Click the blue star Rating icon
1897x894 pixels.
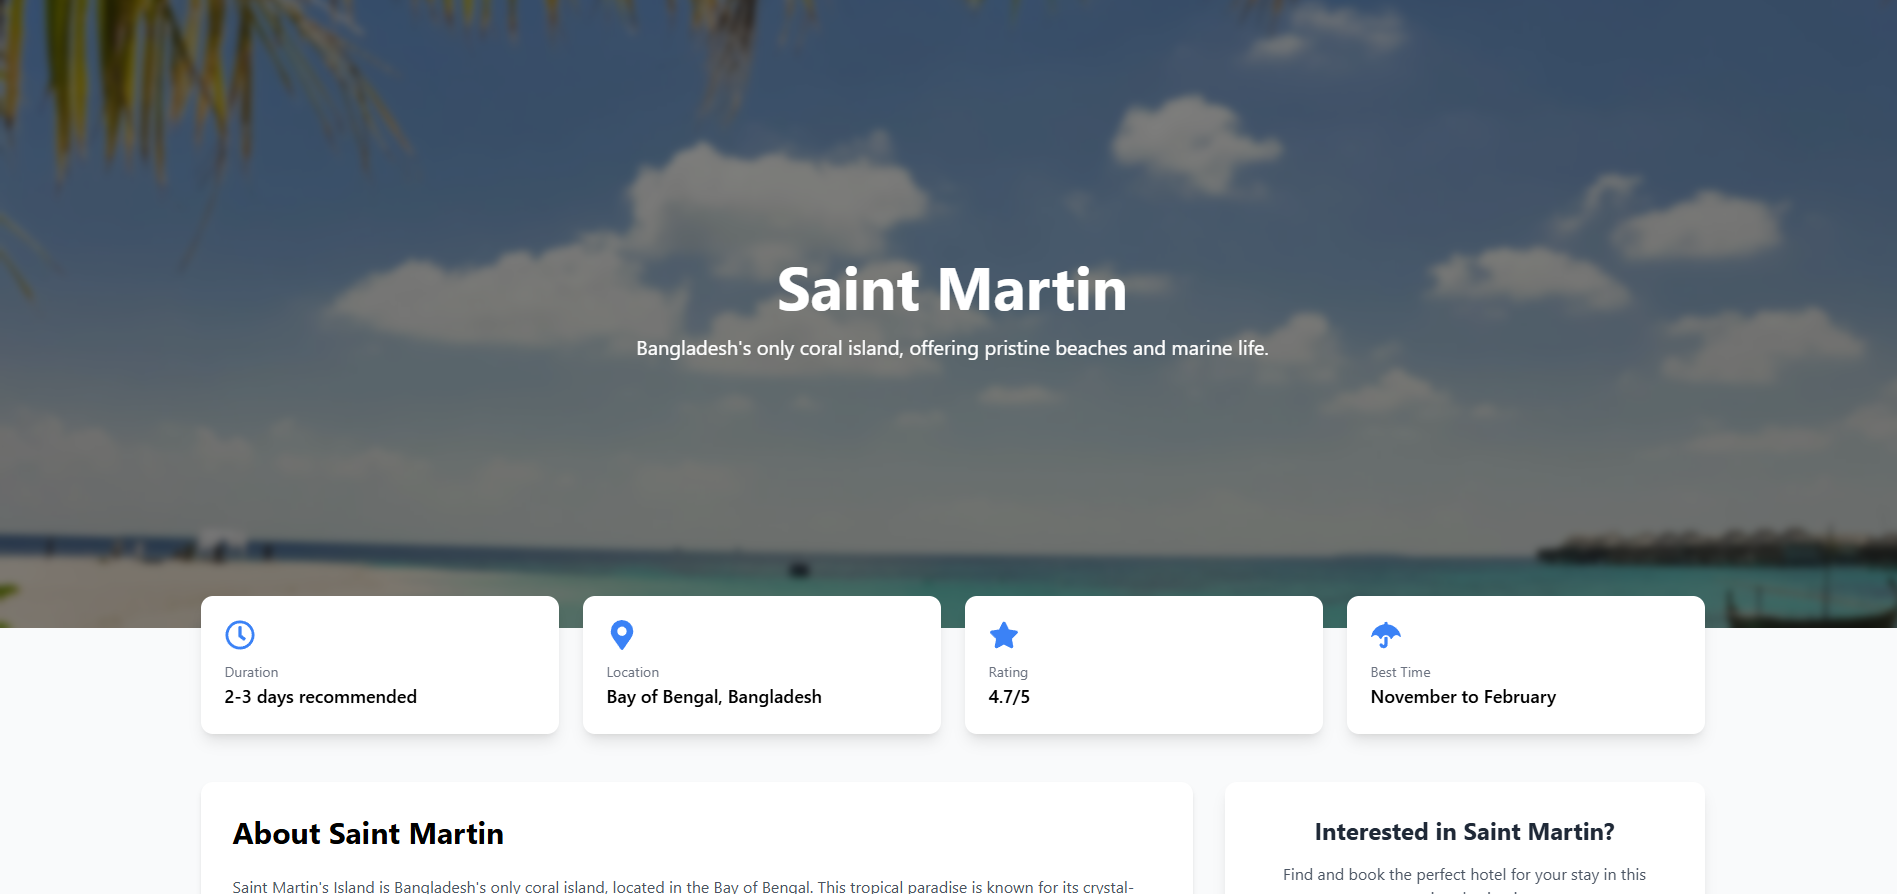tap(1004, 635)
